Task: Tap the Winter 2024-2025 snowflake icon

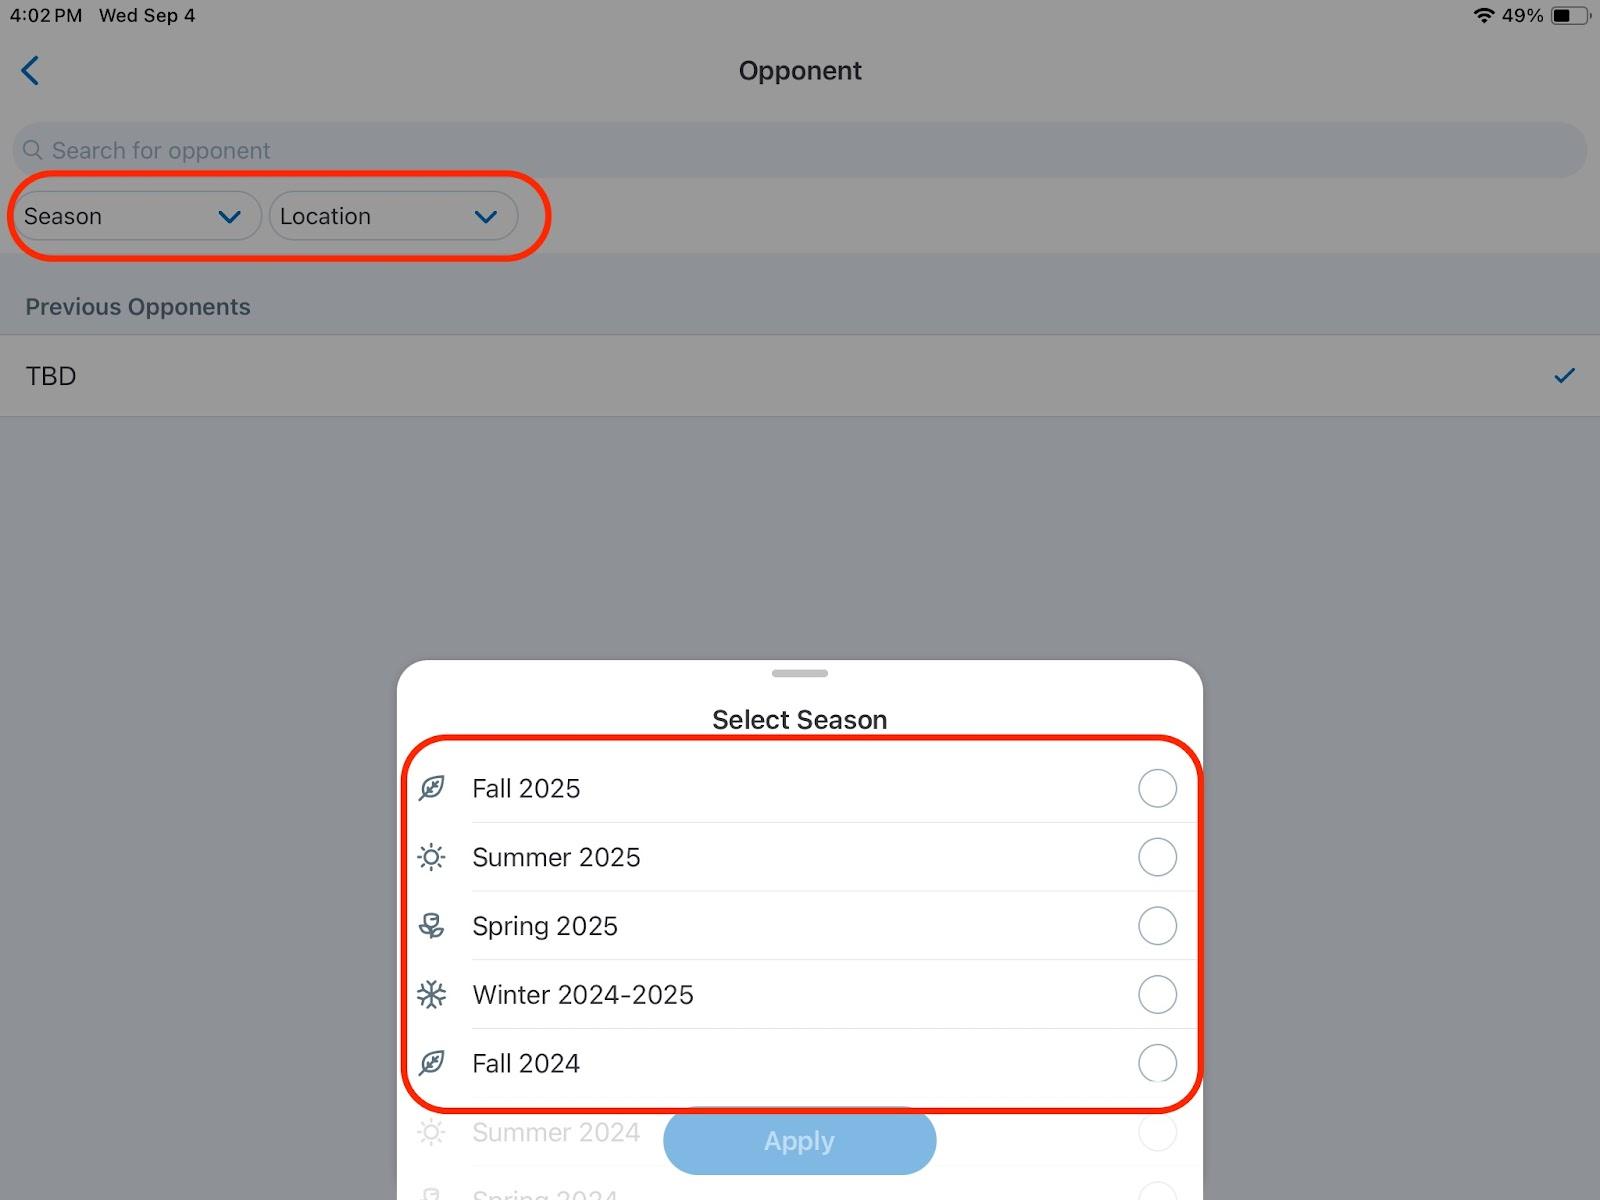Action: click(432, 995)
